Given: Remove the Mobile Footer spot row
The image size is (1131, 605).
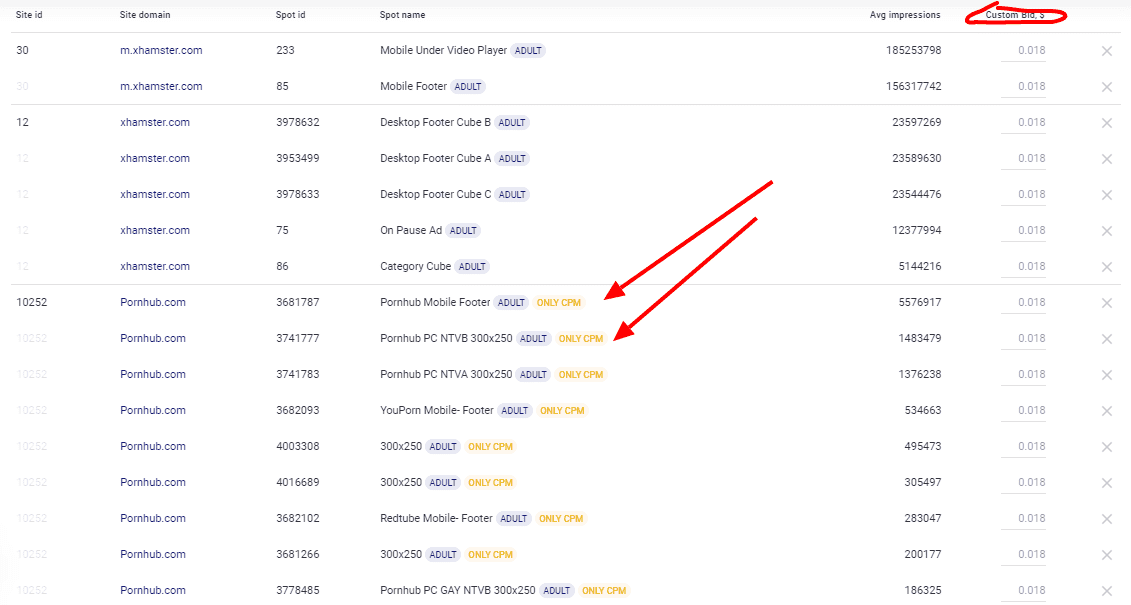Looking at the screenshot, I should [x=1106, y=87].
